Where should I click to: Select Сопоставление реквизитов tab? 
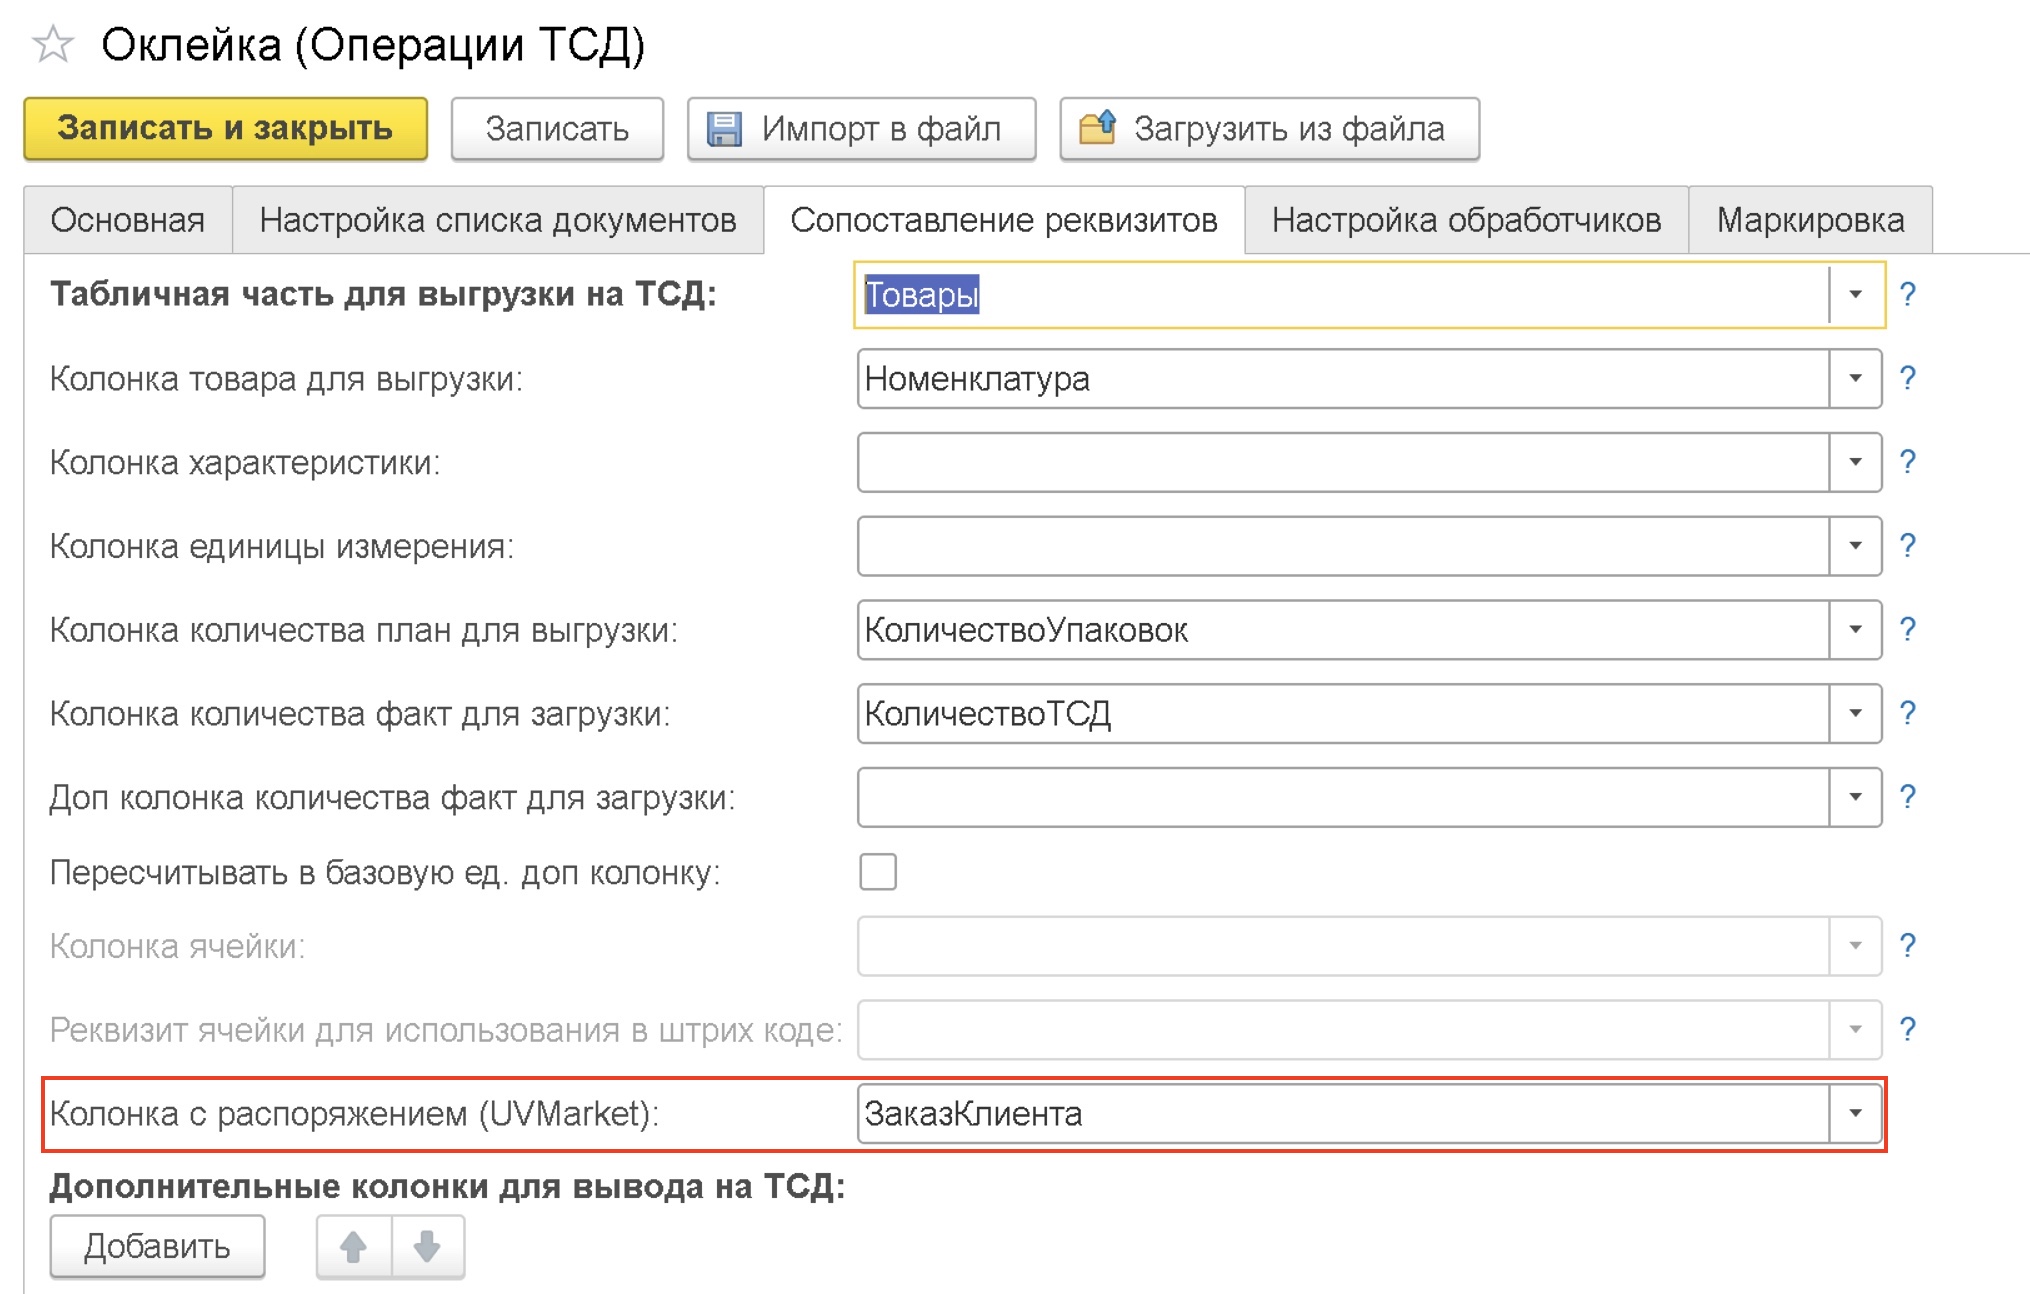coord(1004,220)
